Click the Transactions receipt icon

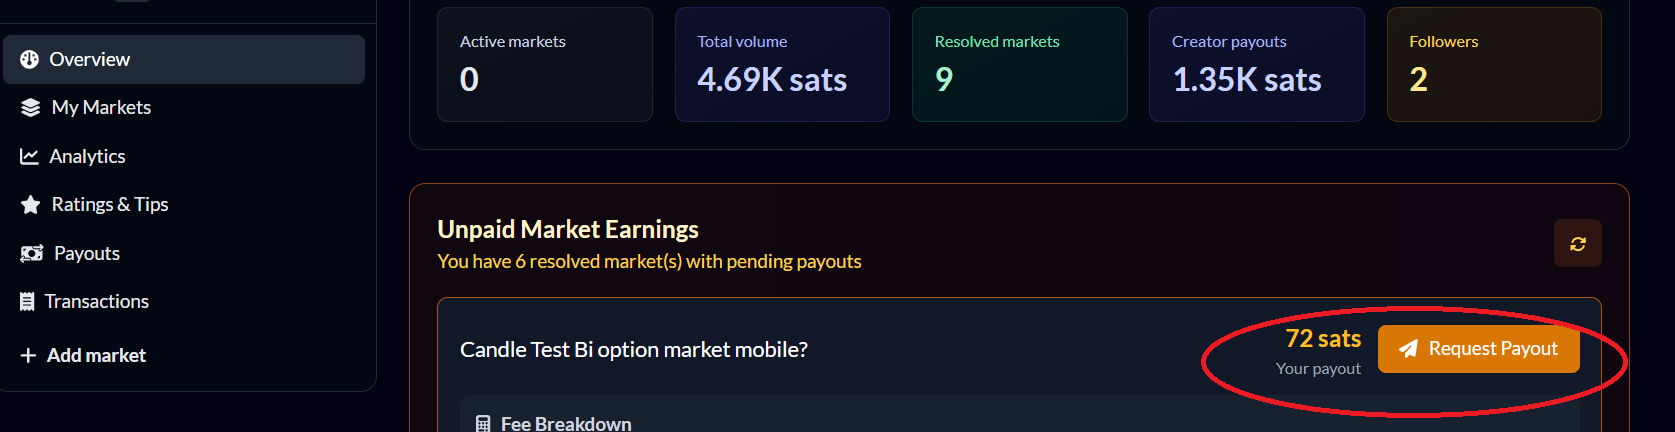pyautogui.click(x=27, y=302)
